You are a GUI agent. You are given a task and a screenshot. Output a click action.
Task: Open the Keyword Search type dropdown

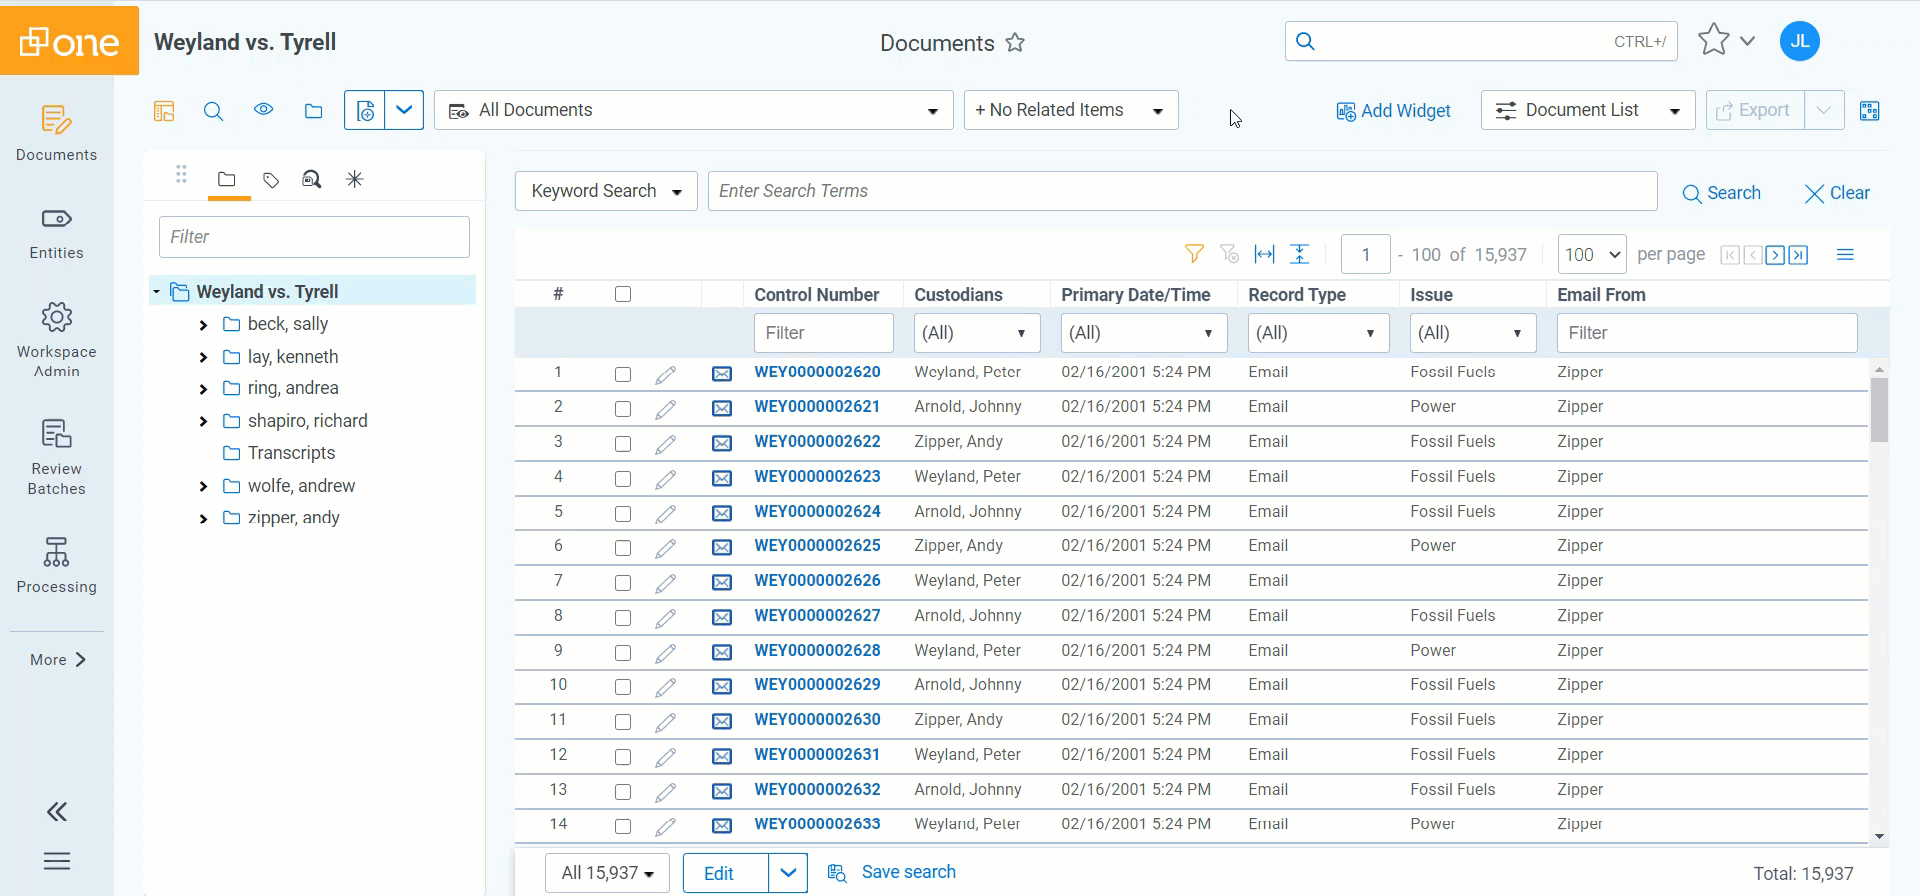(x=606, y=191)
